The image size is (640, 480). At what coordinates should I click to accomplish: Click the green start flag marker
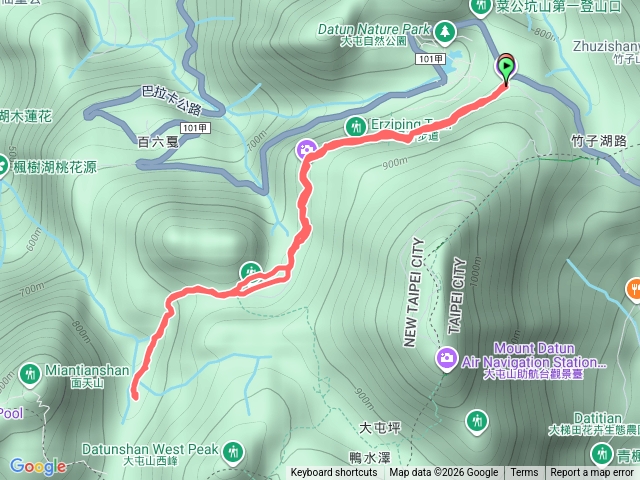[506, 69]
